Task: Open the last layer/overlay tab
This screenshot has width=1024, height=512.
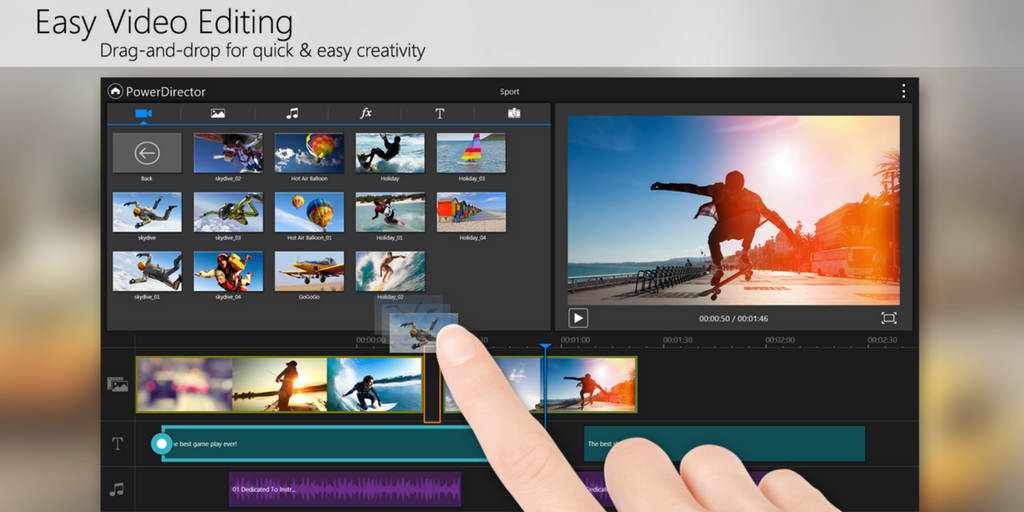Action: (514, 114)
